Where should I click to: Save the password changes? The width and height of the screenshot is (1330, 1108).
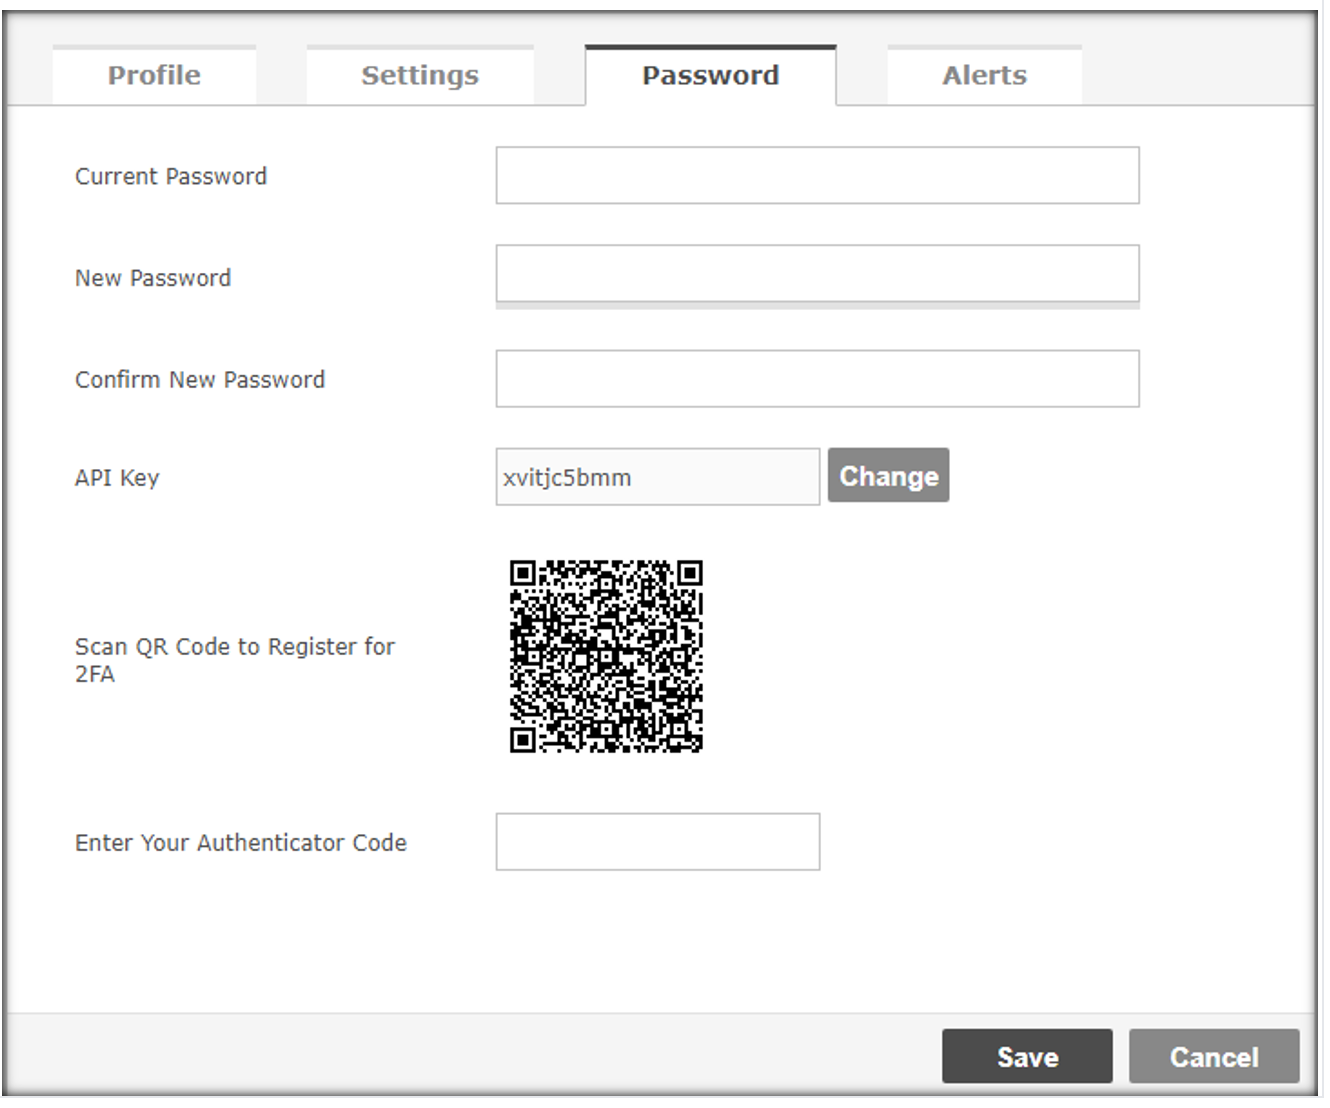coord(1027,1056)
